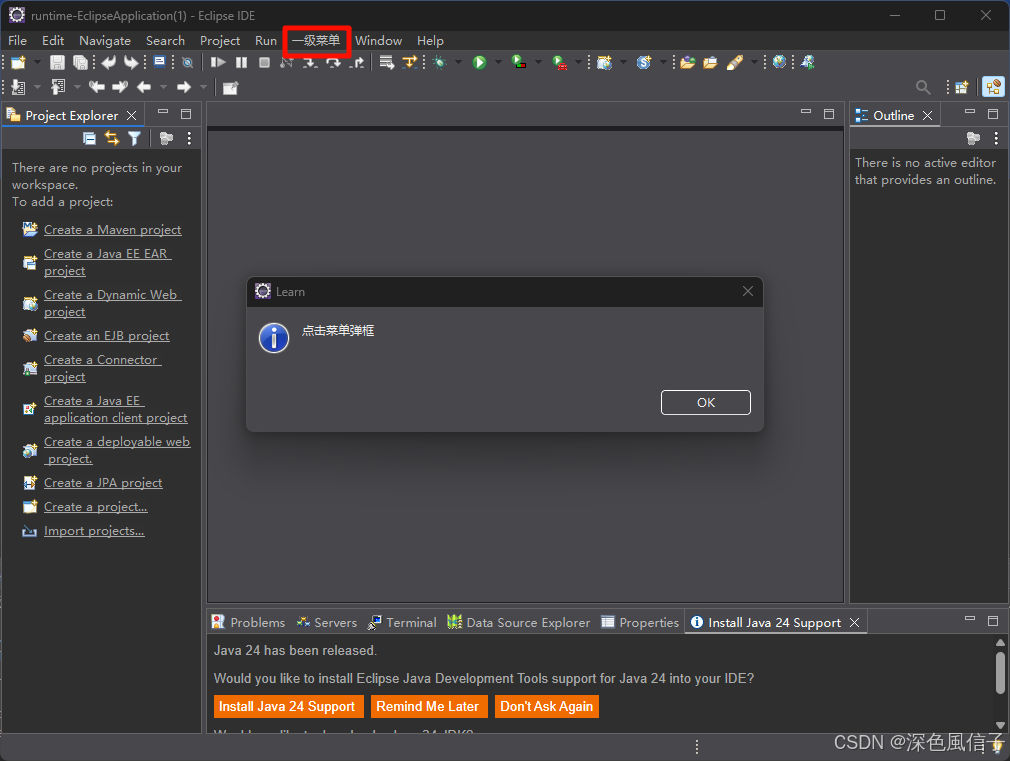This screenshot has width=1010, height=761.
Task: Open the Help menu
Action: coord(430,41)
